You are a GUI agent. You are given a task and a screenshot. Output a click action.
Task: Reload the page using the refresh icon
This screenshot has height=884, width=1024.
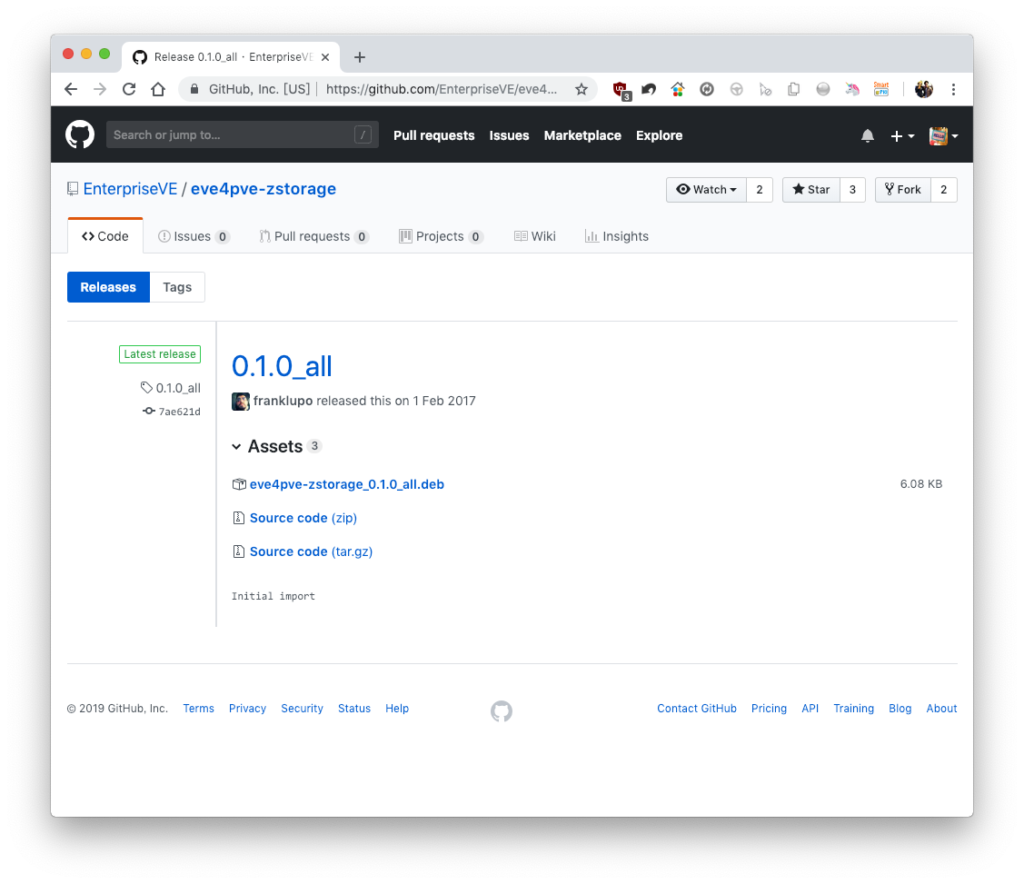(129, 89)
